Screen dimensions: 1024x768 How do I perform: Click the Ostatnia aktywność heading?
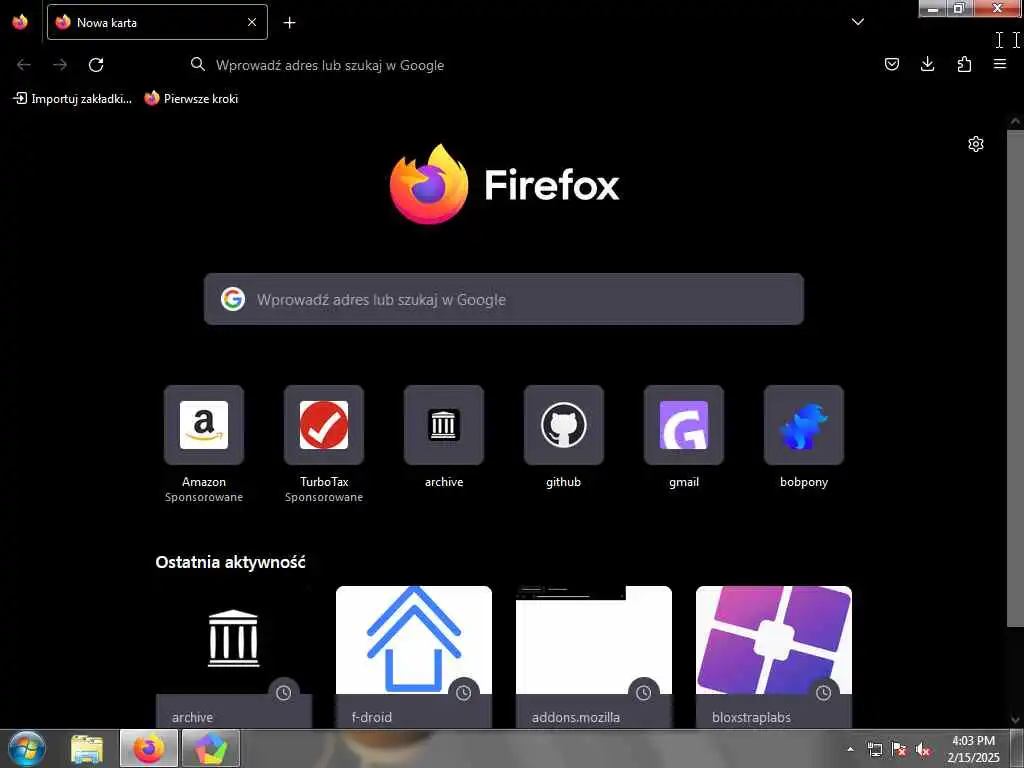(x=230, y=562)
